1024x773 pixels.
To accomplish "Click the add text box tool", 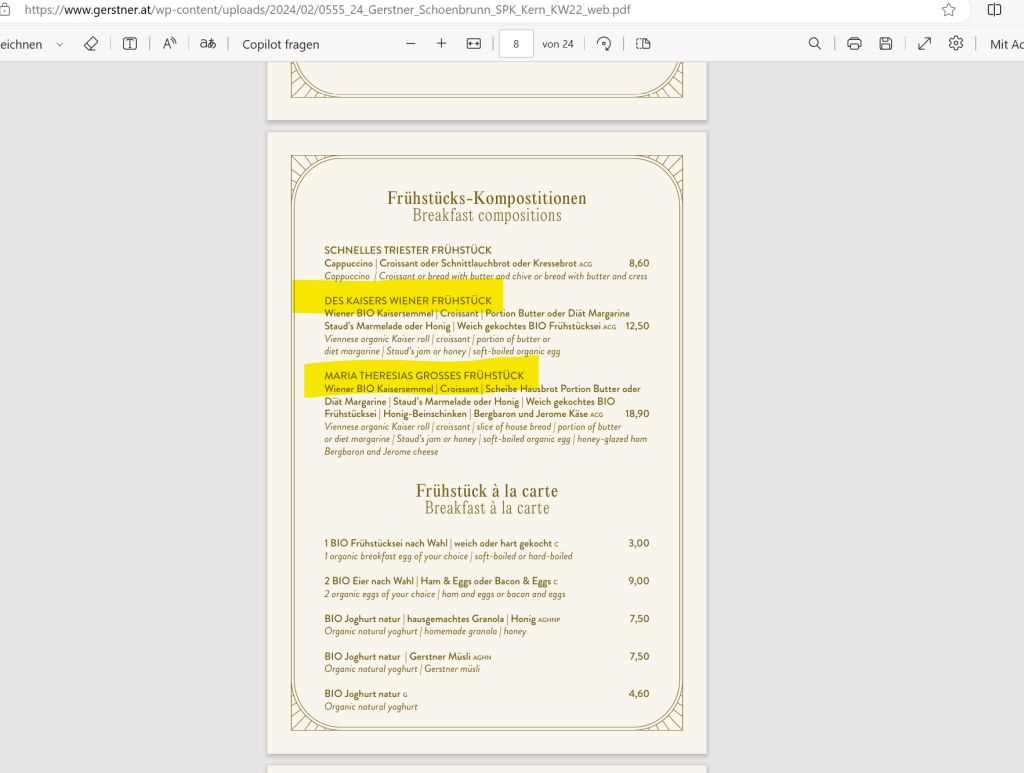I will [130, 44].
